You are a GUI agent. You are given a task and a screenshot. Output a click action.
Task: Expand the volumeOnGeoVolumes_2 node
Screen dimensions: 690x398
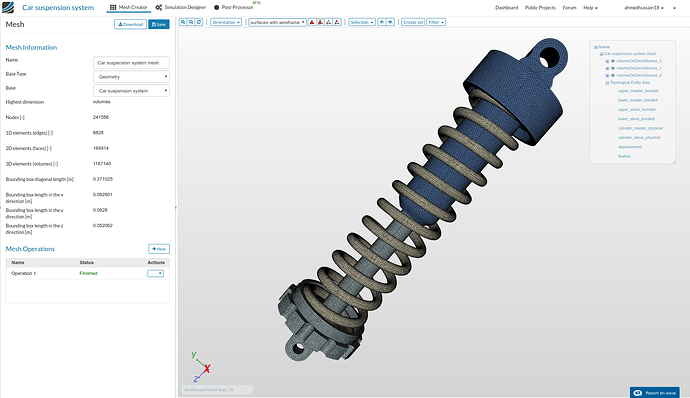607,61
